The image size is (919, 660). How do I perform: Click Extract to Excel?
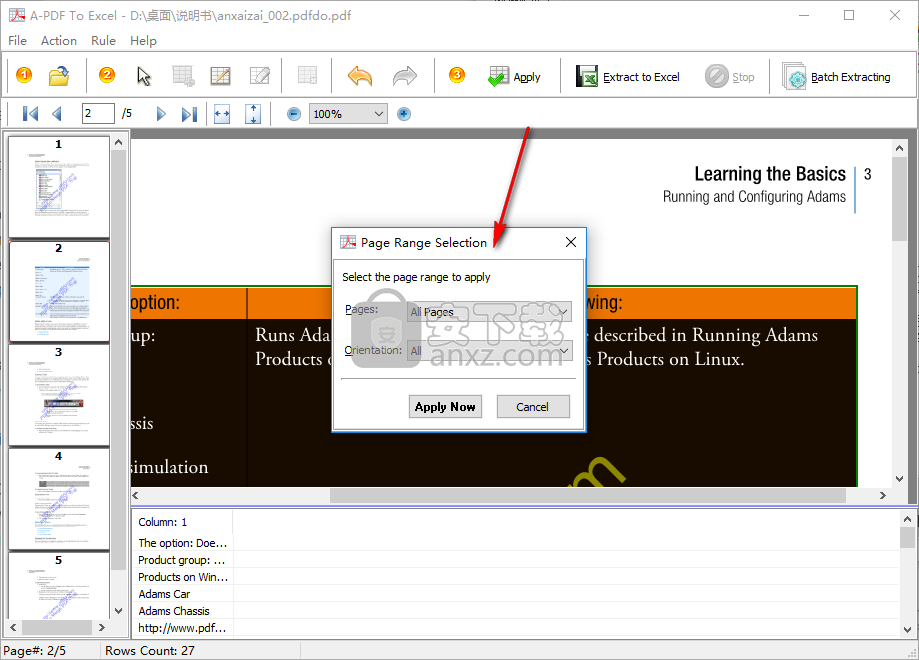[627, 77]
